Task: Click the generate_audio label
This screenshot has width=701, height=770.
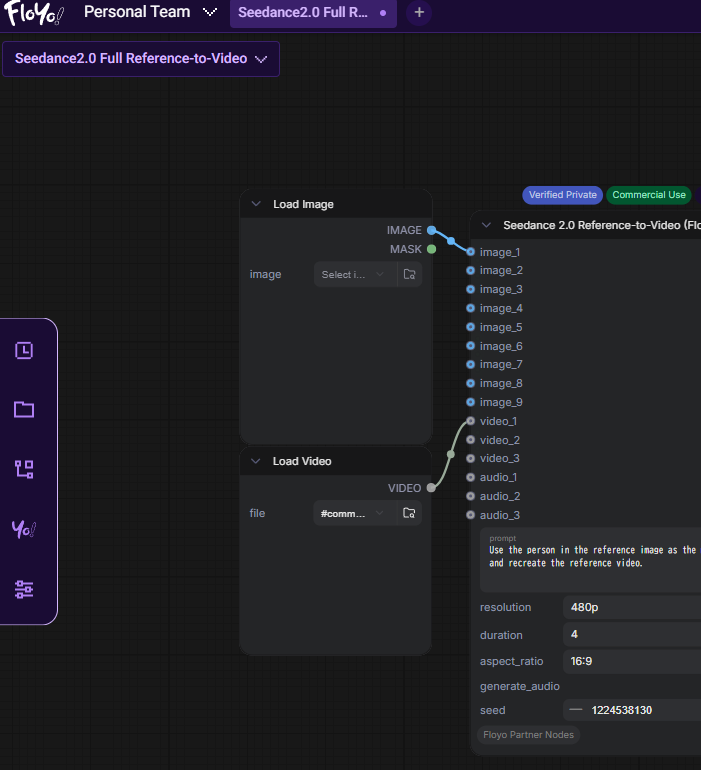Action: (x=519, y=687)
